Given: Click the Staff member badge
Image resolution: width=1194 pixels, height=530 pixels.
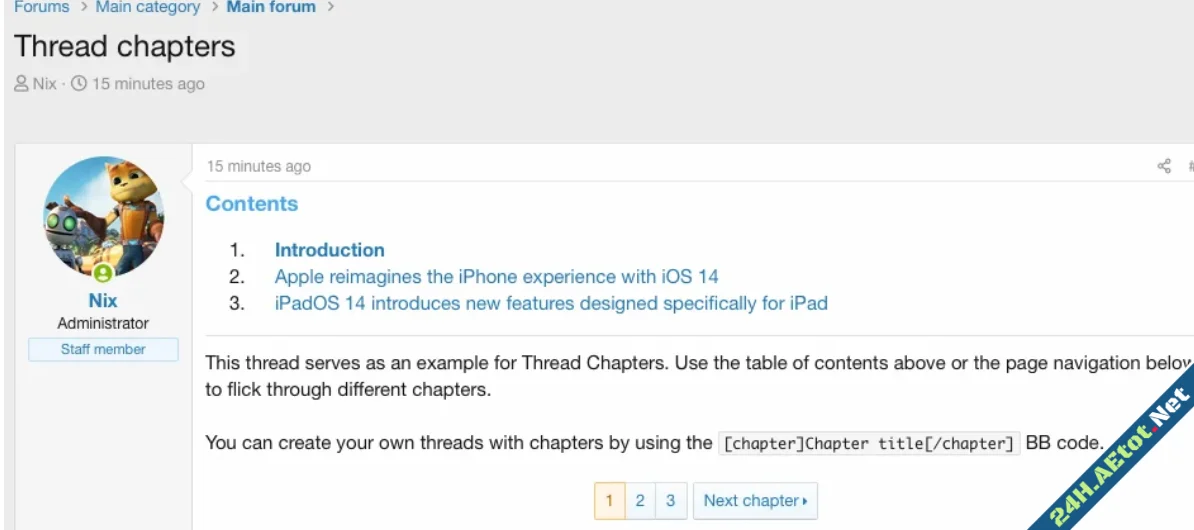Looking at the screenshot, I should click(103, 349).
